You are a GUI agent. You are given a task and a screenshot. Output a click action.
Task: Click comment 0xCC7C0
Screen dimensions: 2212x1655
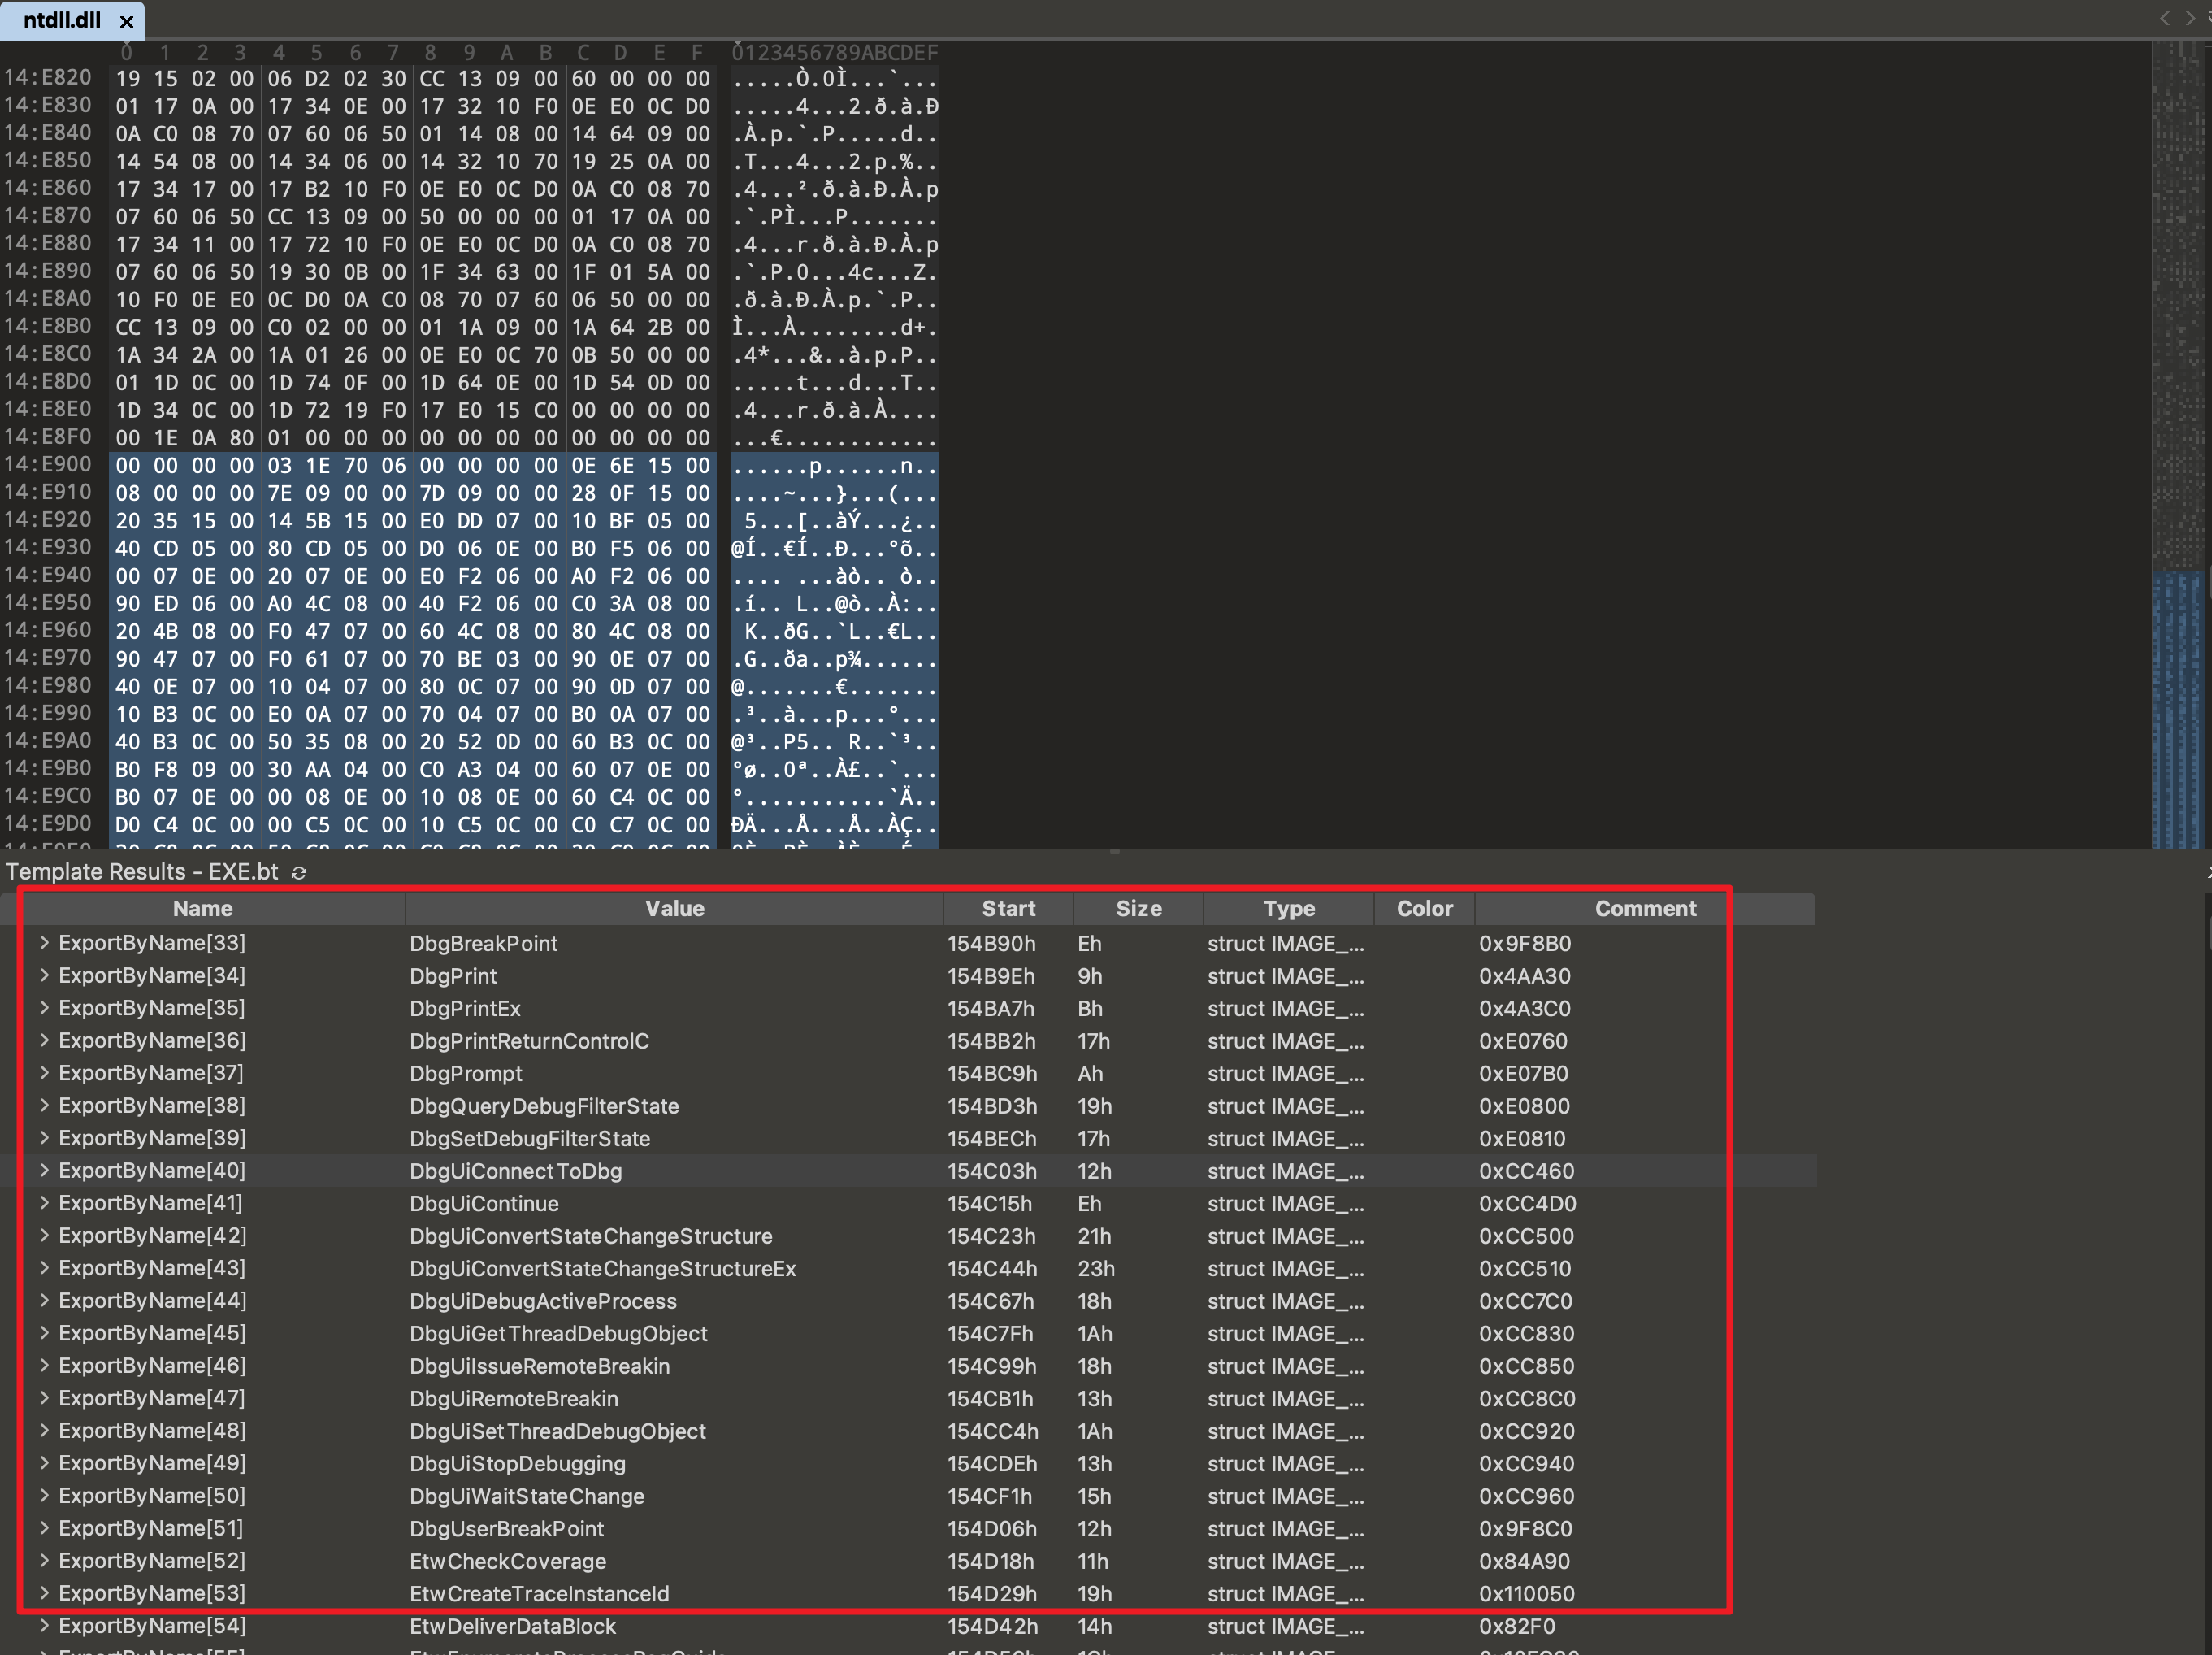(x=1525, y=1301)
